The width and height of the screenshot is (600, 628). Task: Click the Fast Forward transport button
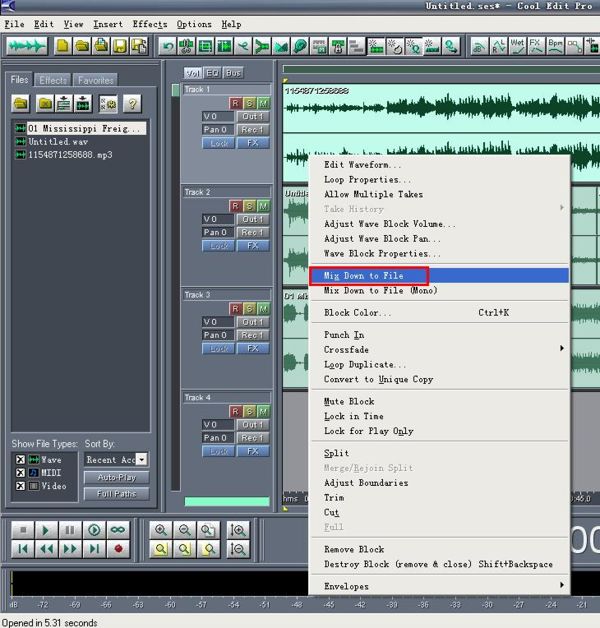pos(70,549)
